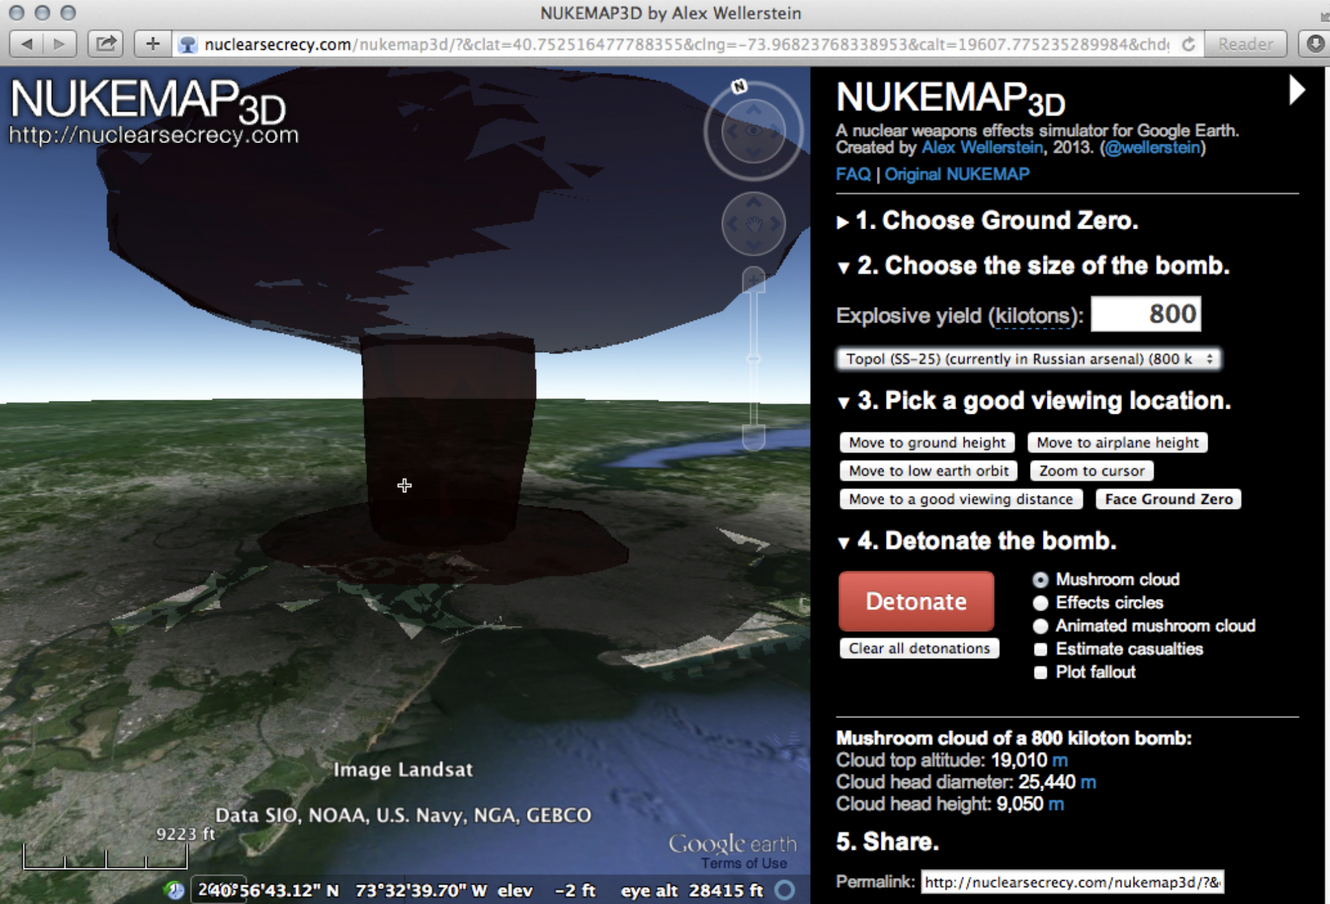
Task: Click Clear all detonations button
Action: (x=919, y=648)
